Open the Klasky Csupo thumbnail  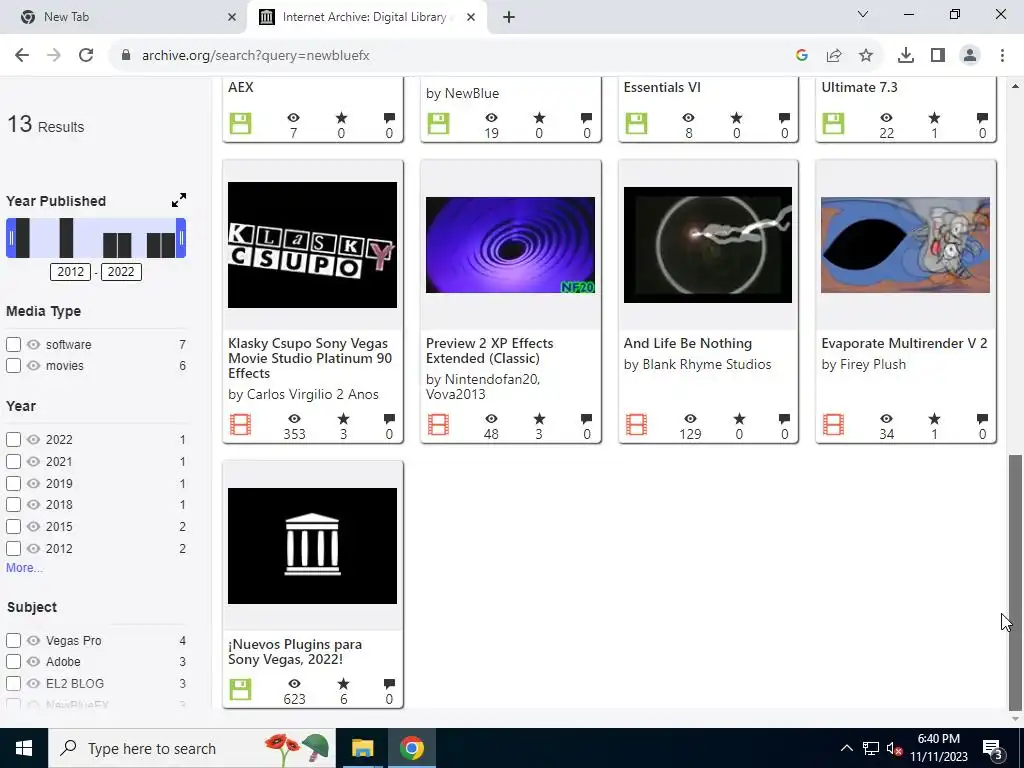pyautogui.click(x=312, y=245)
